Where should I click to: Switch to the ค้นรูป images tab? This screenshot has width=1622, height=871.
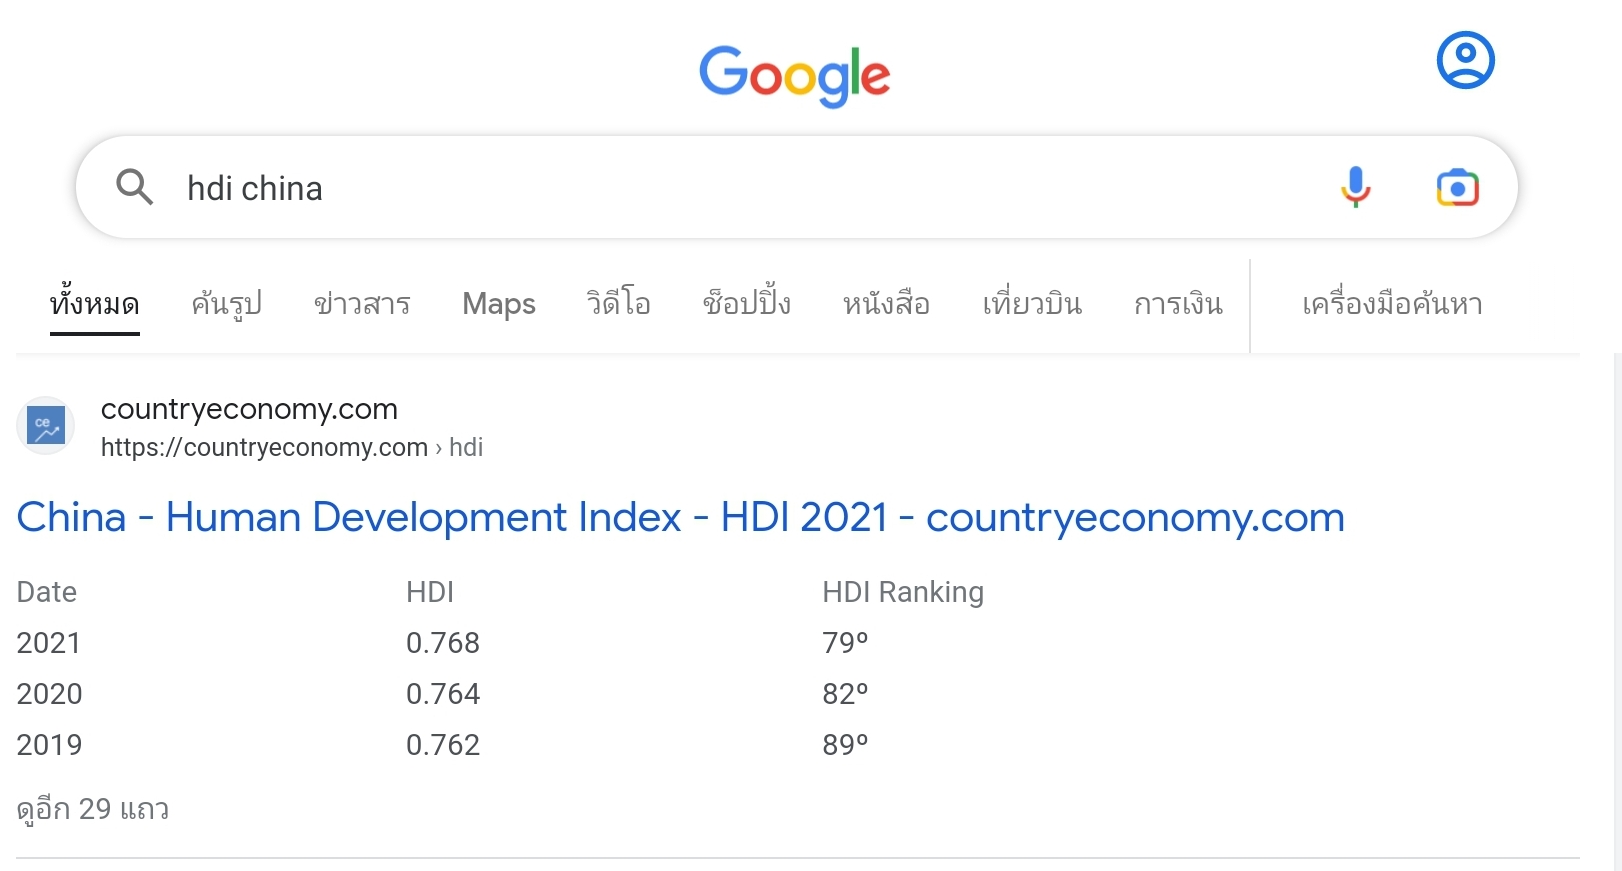point(227,303)
